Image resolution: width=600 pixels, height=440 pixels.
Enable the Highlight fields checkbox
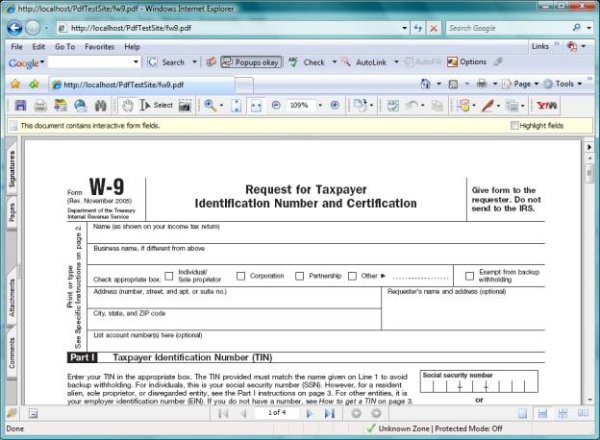(514, 125)
